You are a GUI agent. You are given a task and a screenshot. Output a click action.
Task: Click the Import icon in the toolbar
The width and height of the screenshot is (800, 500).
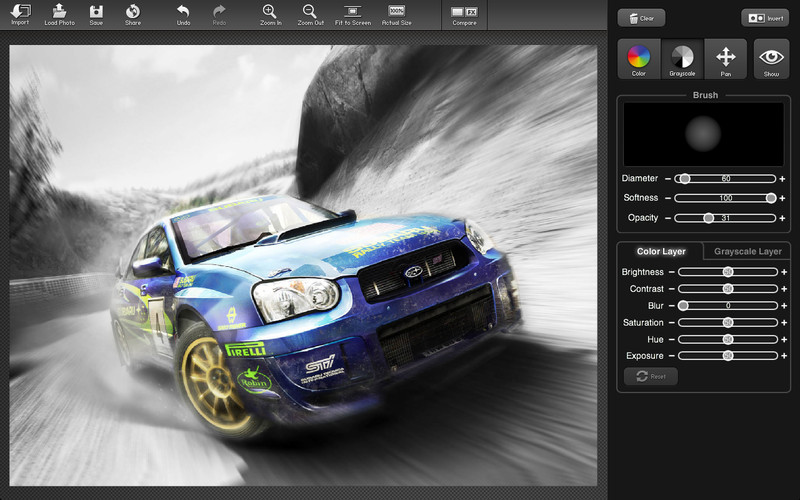point(20,13)
